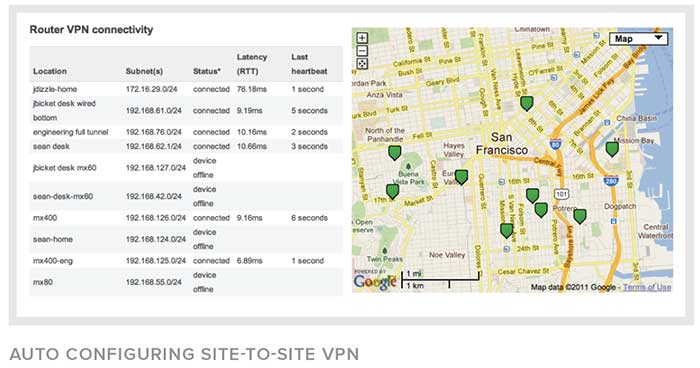700x368 pixels.
Task: Click device offline status for sean-home
Action: pos(204,239)
